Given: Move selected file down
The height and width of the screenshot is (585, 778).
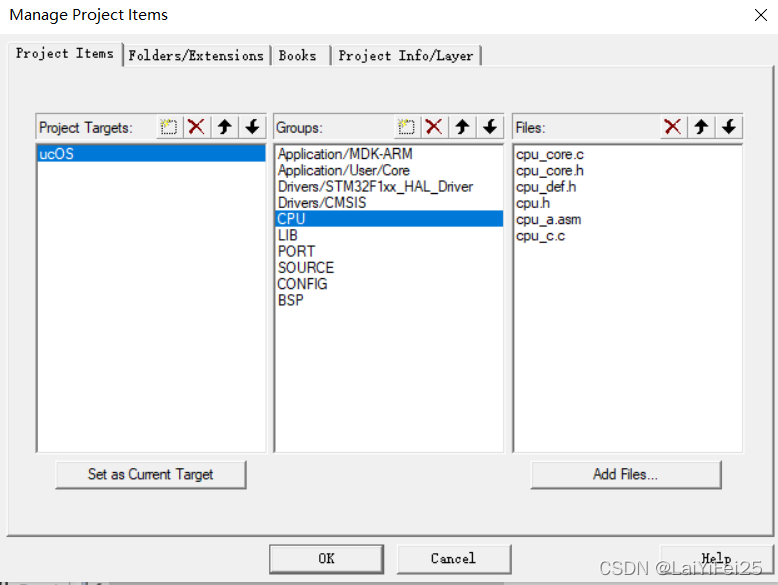Looking at the screenshot, I should coord(729,127).
